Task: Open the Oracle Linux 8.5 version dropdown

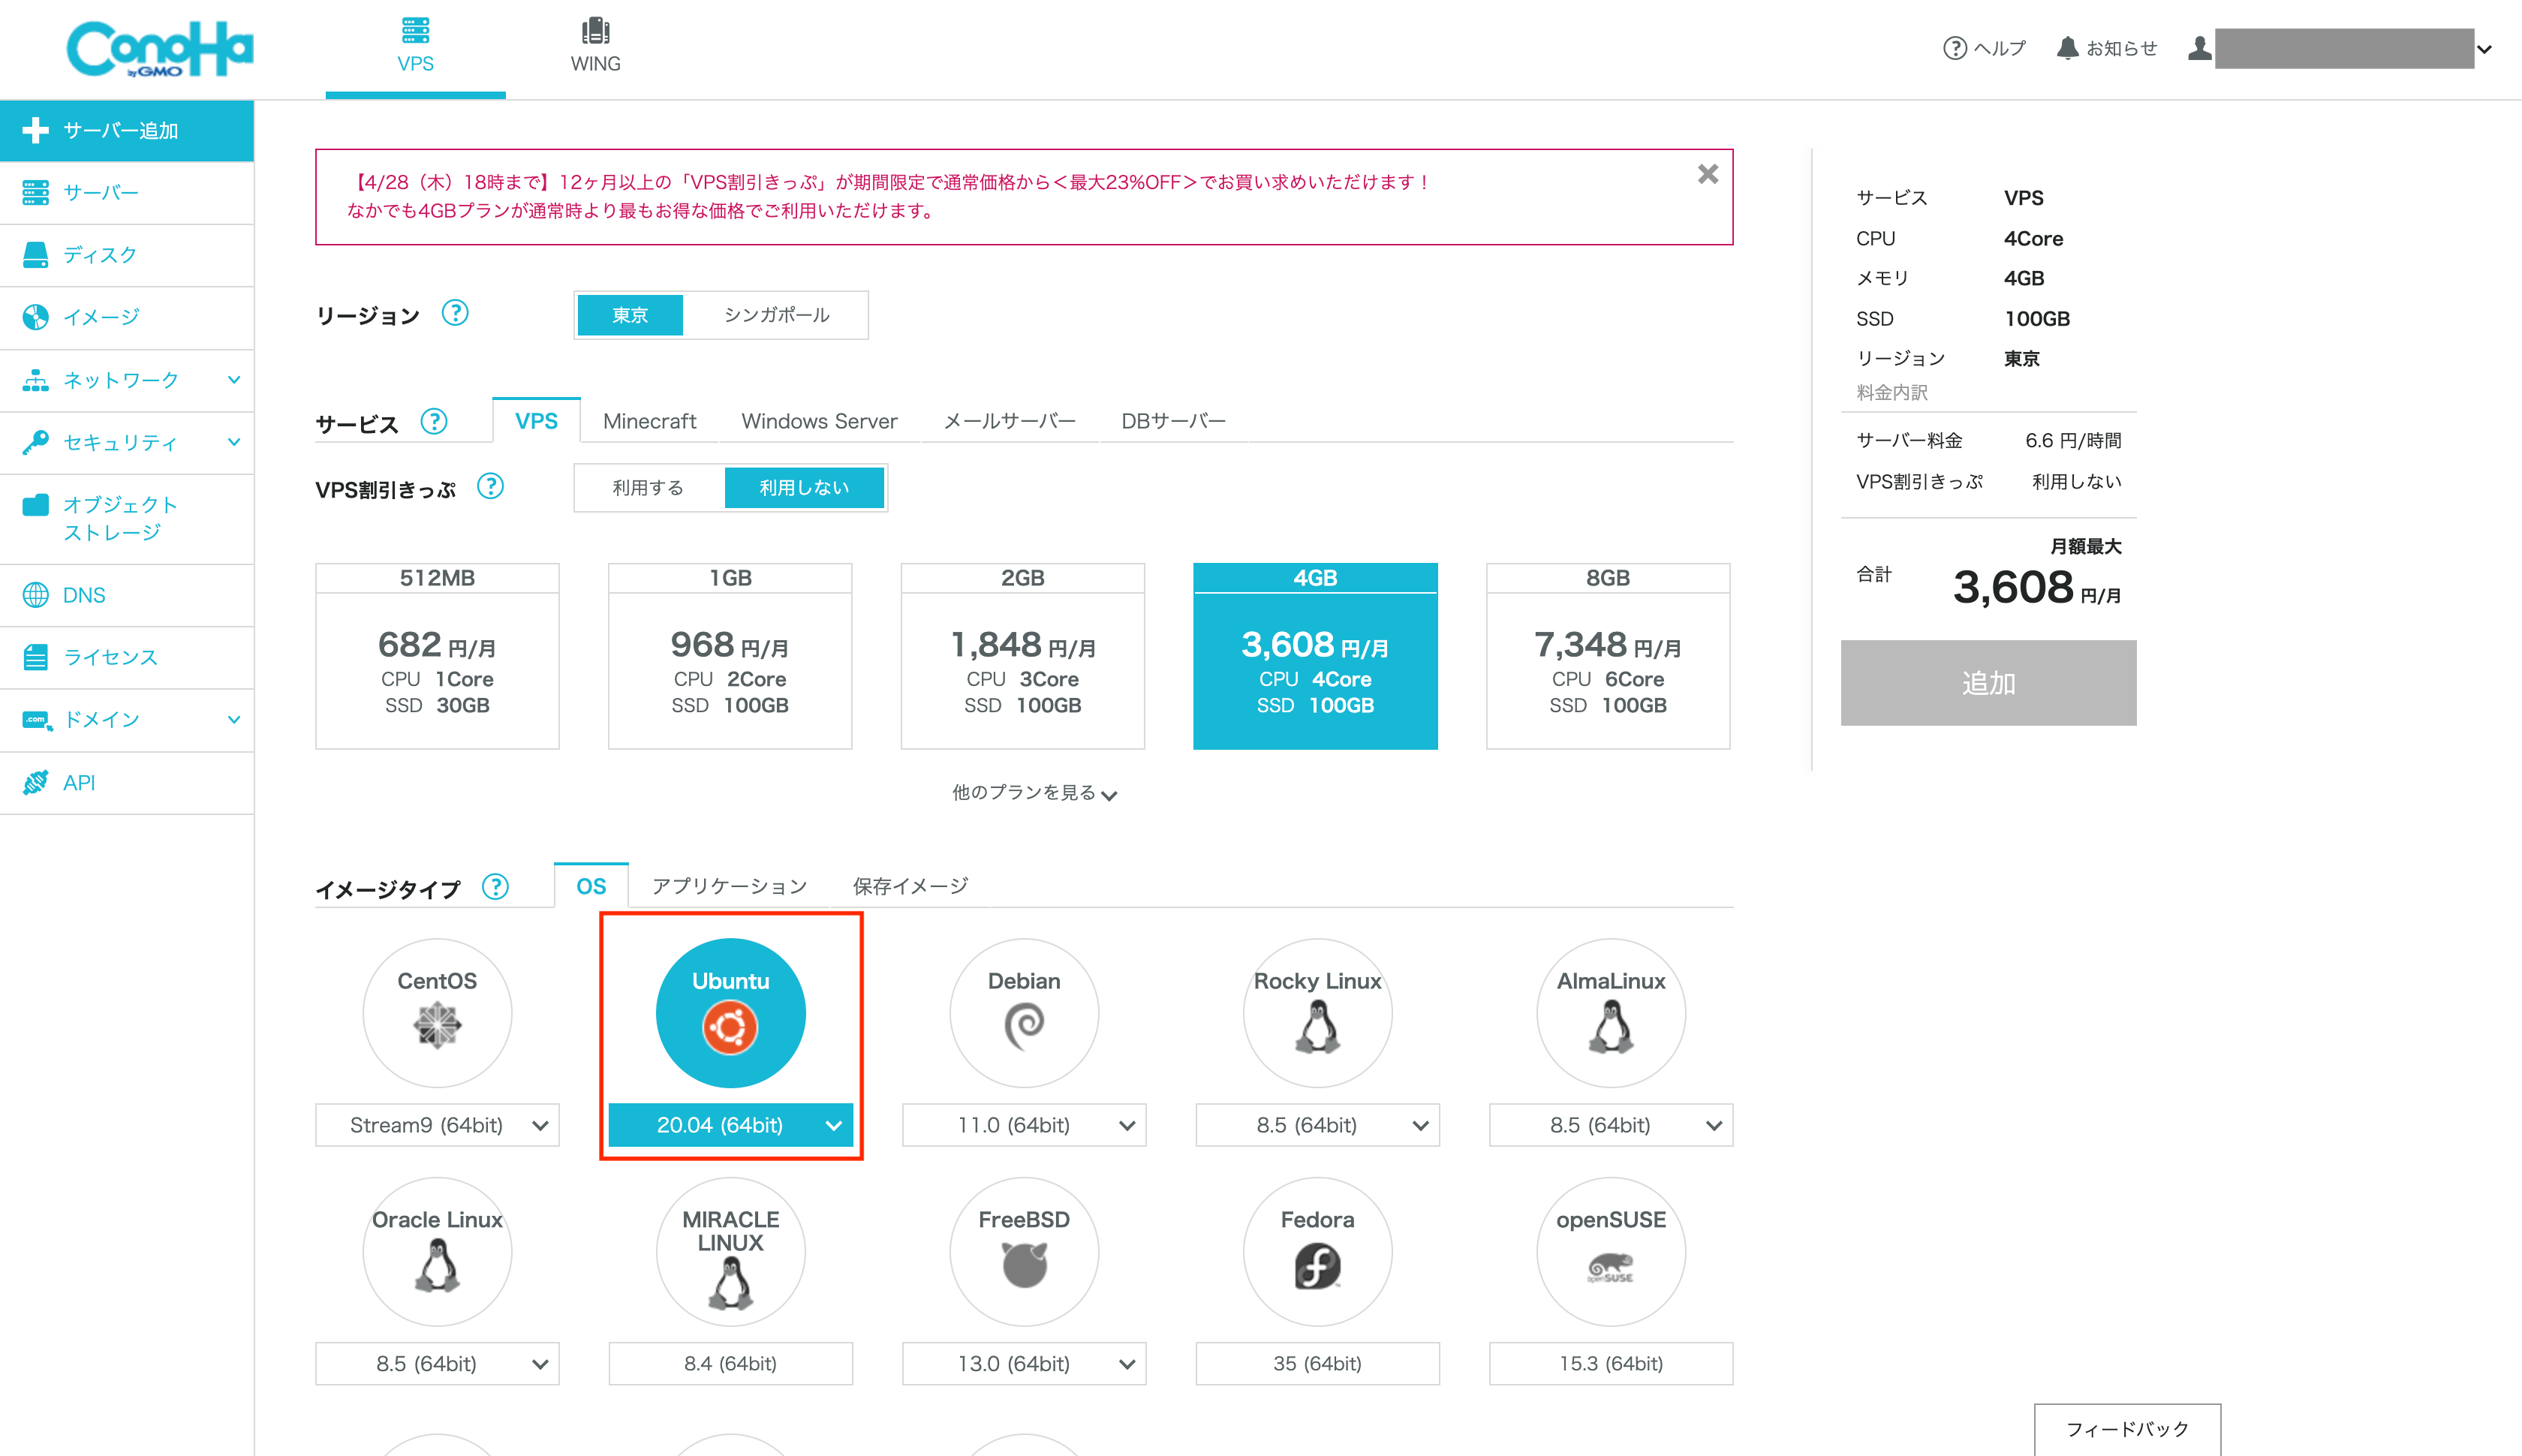Action: tap(437, 1363)
